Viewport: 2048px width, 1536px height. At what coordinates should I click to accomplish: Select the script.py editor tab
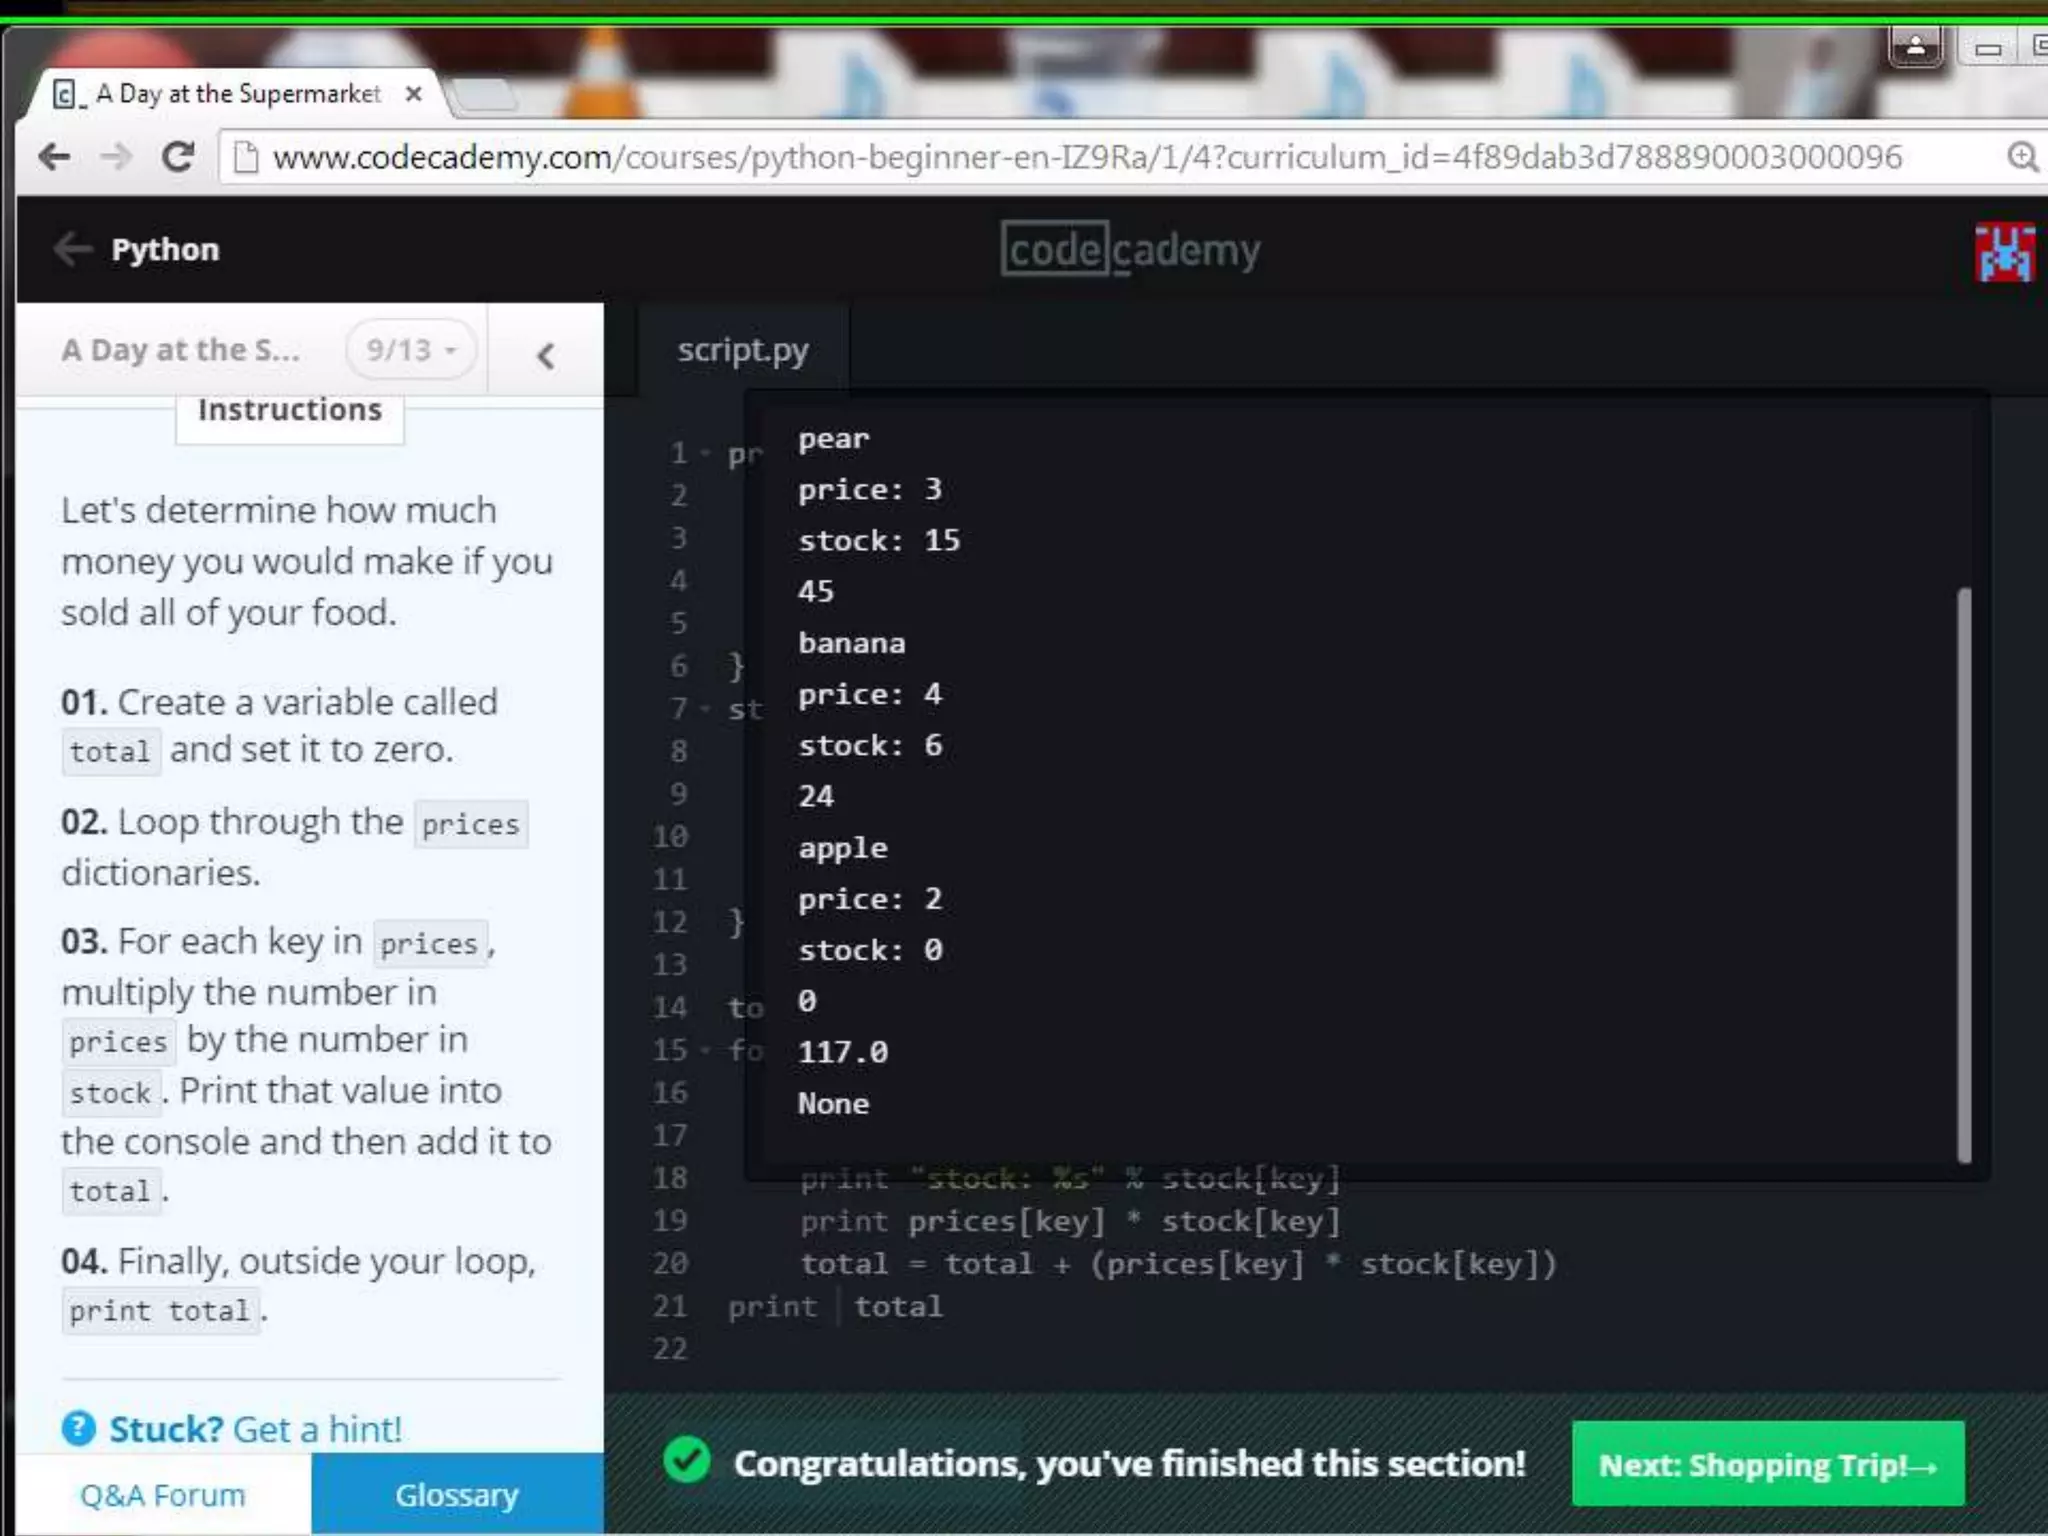tap(742, 350)
